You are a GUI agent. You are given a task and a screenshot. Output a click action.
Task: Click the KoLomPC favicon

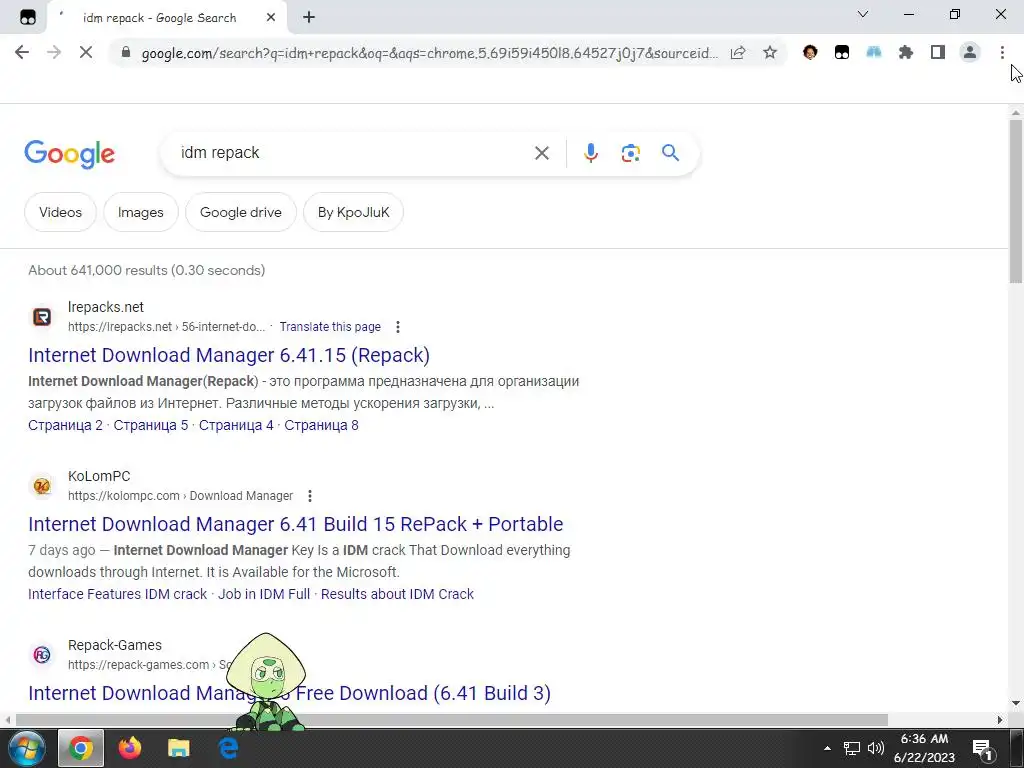(42, 486)
